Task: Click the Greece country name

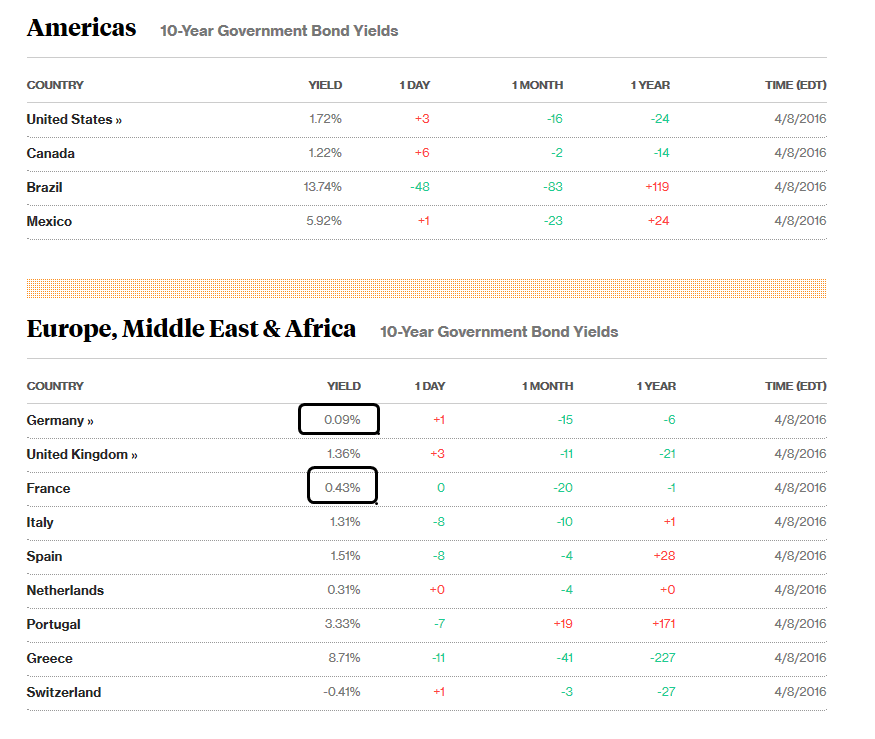Action: [x=50, y=659]
